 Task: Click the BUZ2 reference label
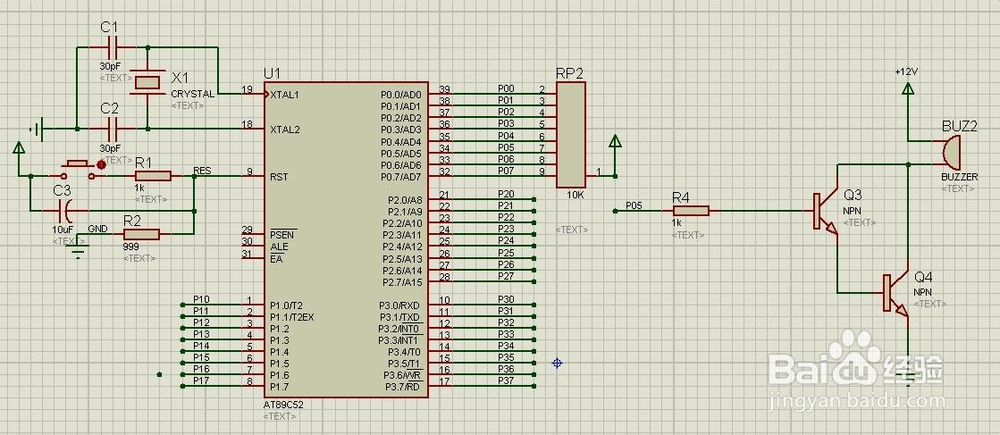click(x=959, y=126)
